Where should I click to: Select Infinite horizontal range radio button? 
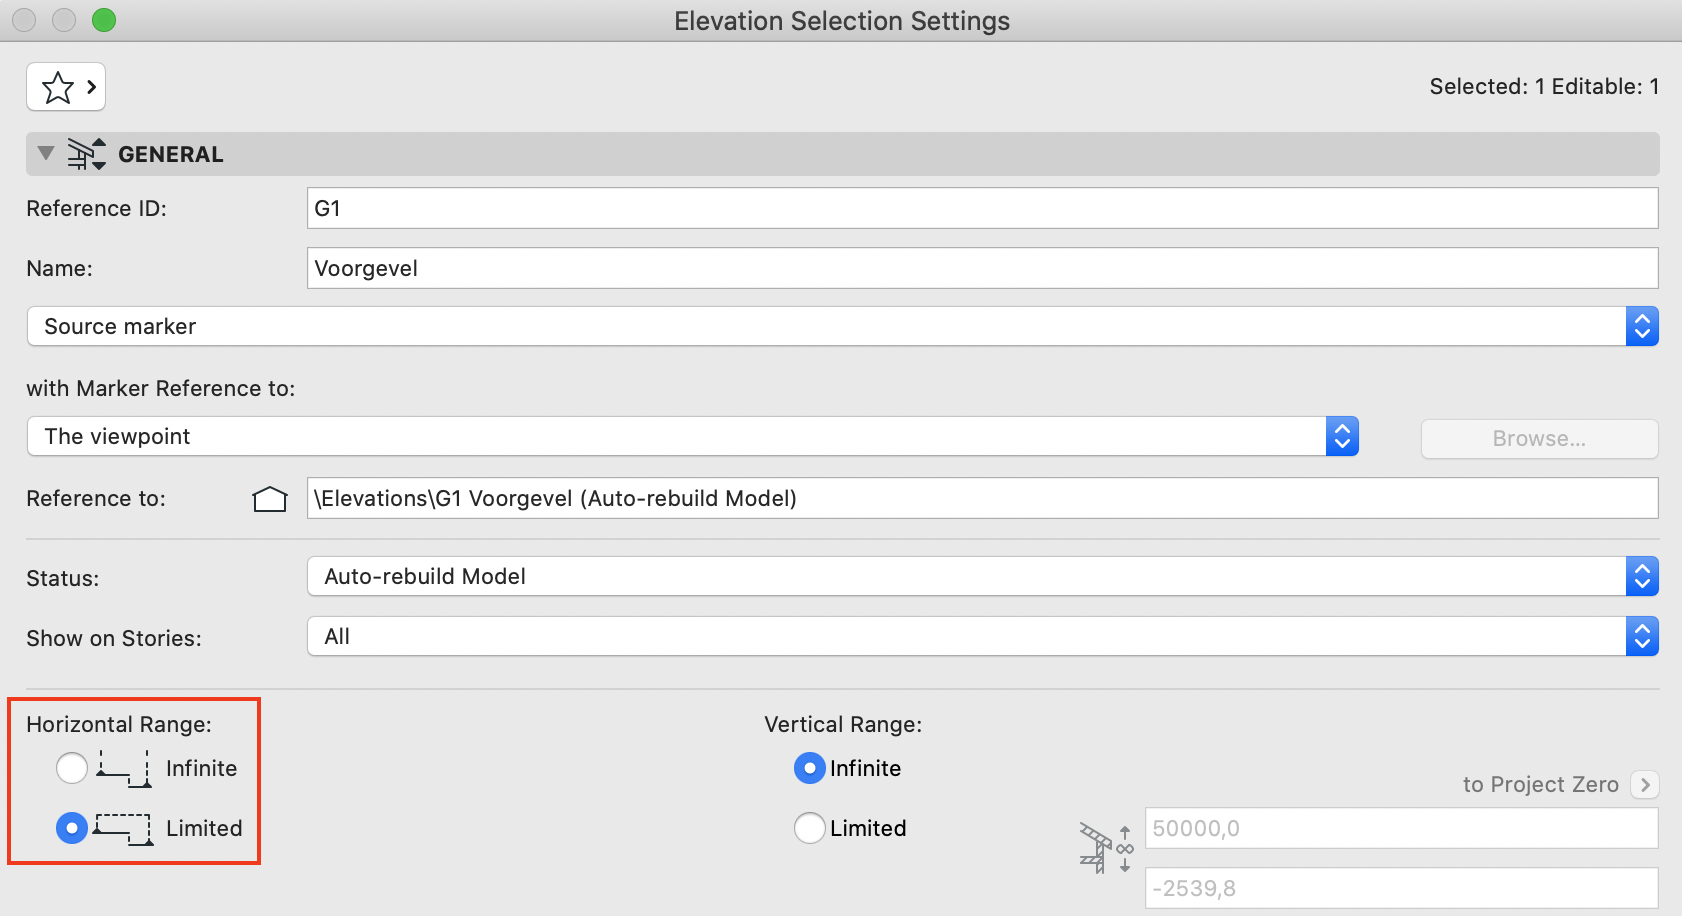click(72, 768)
